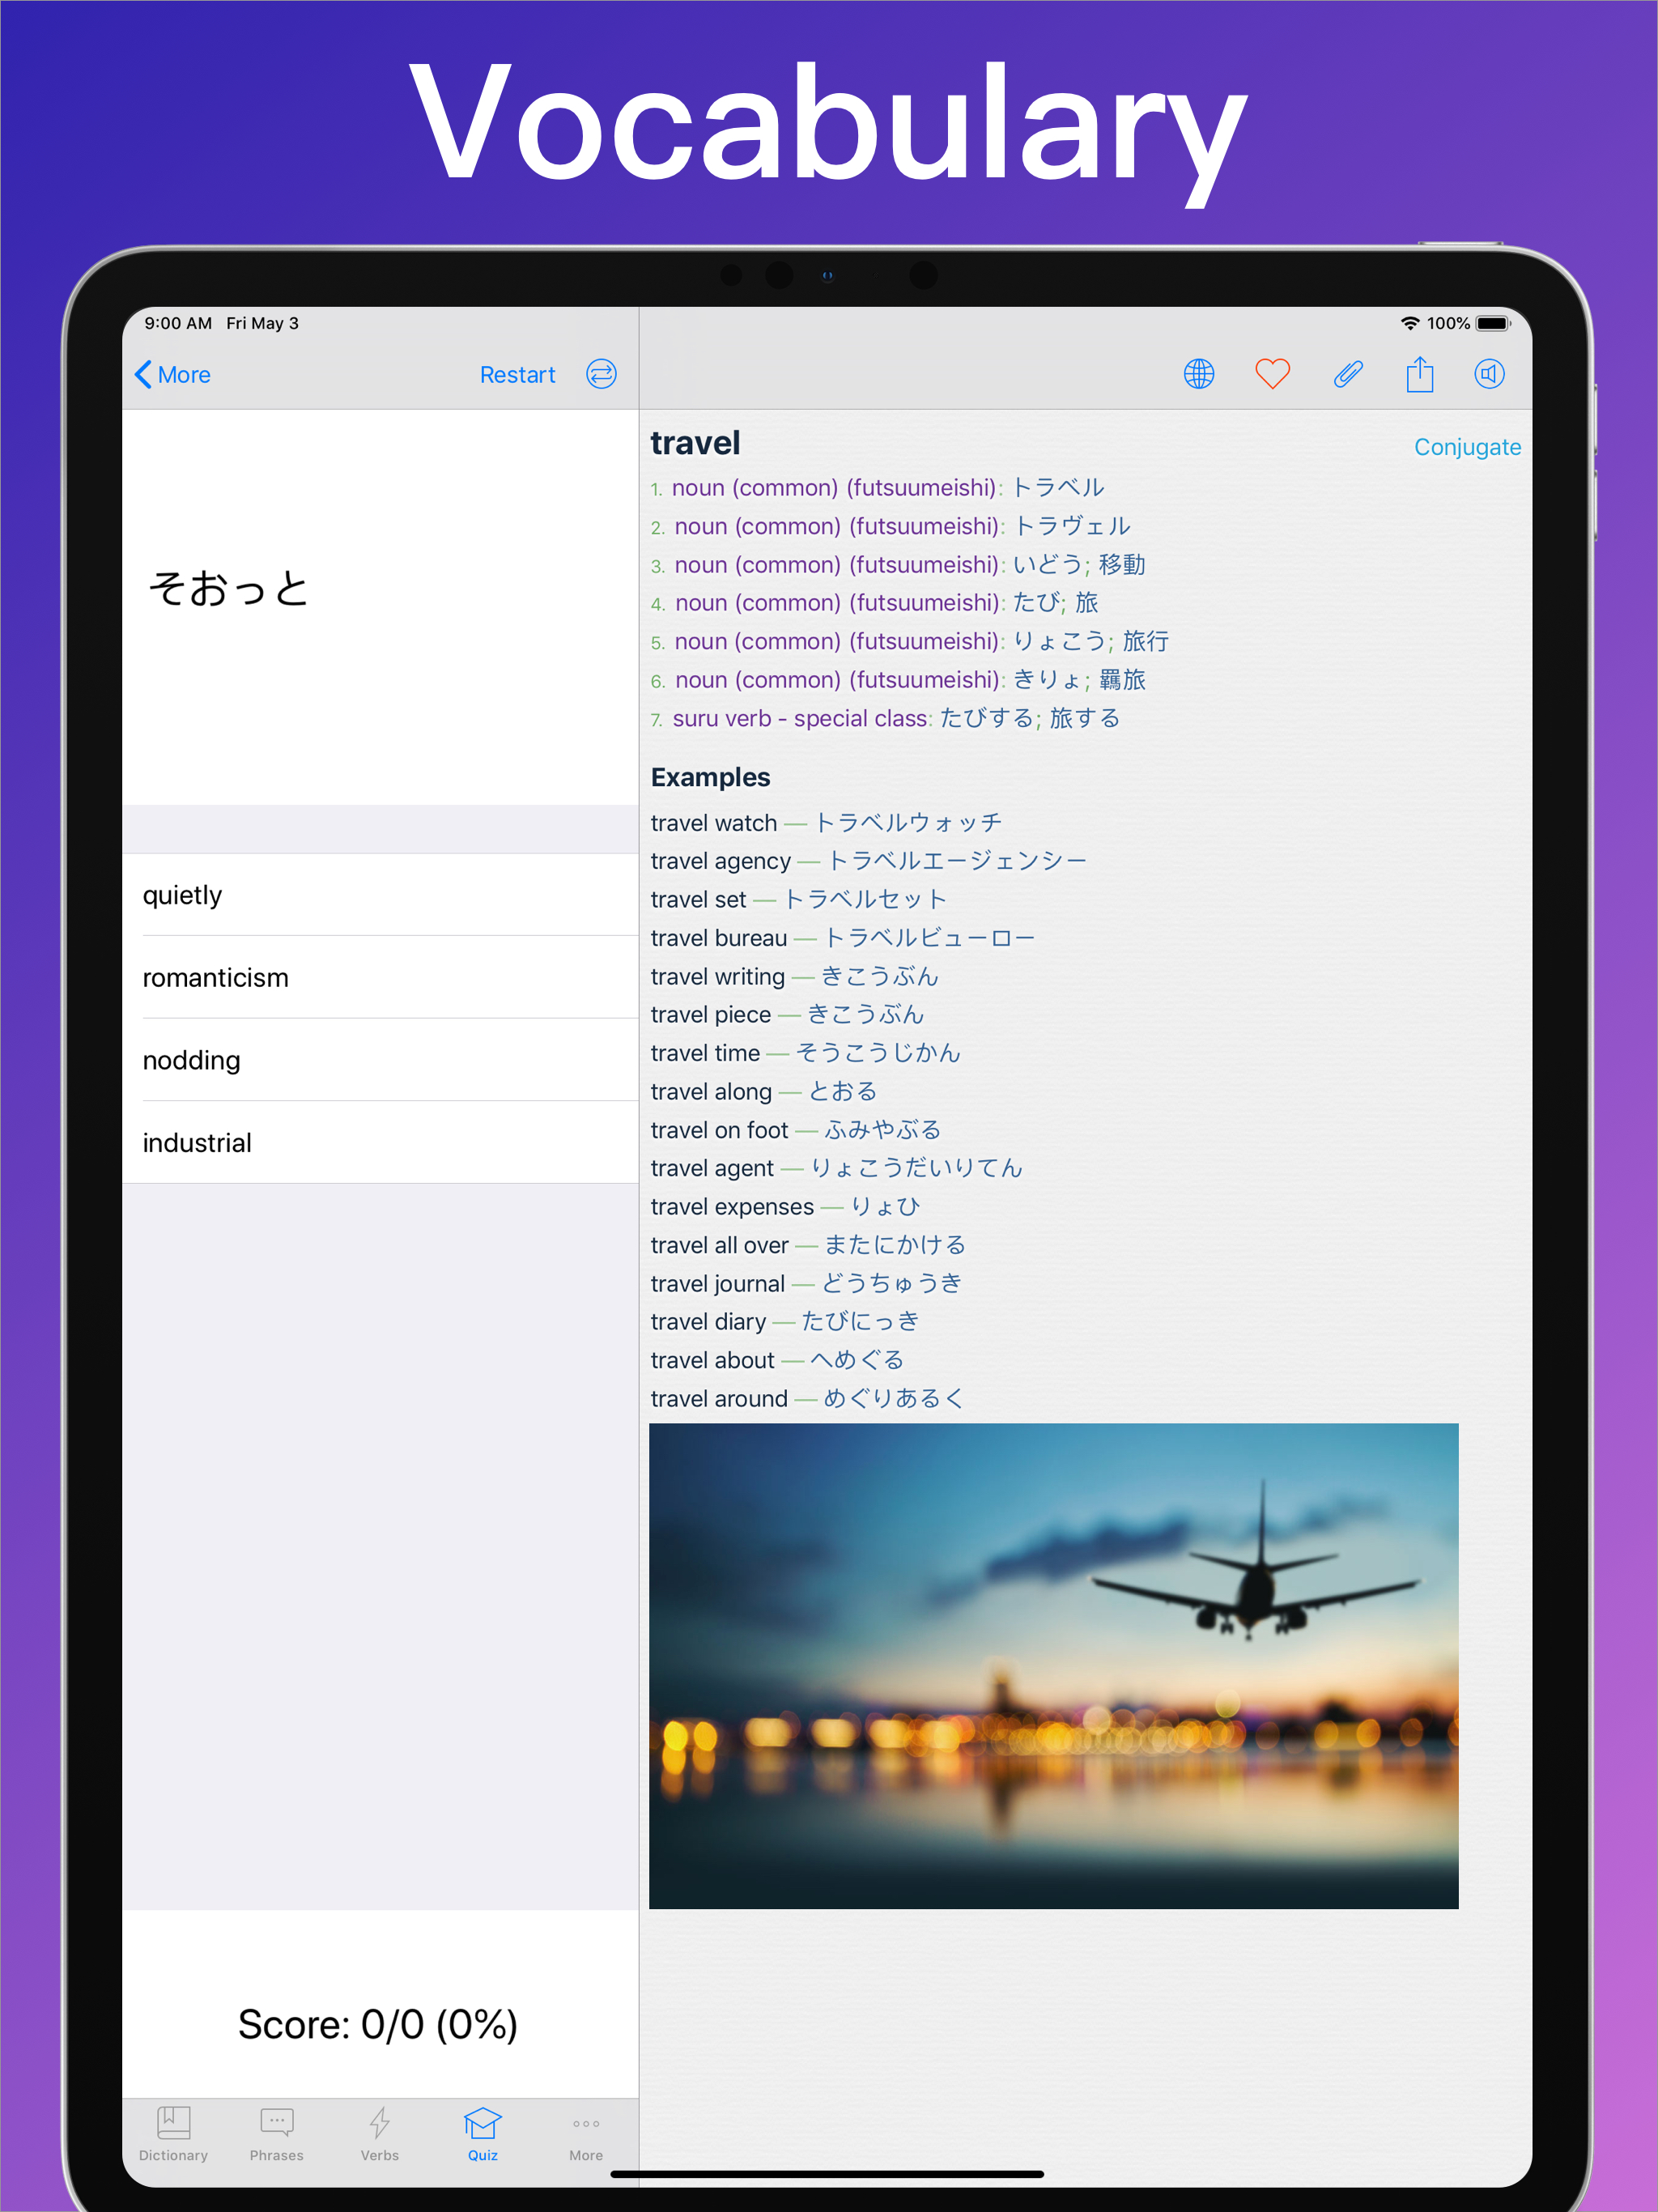Image resolution: width=1658 pixels, height=2212 pixels.
Task: Restart the quiz
Action: click(x=517, y=375)
